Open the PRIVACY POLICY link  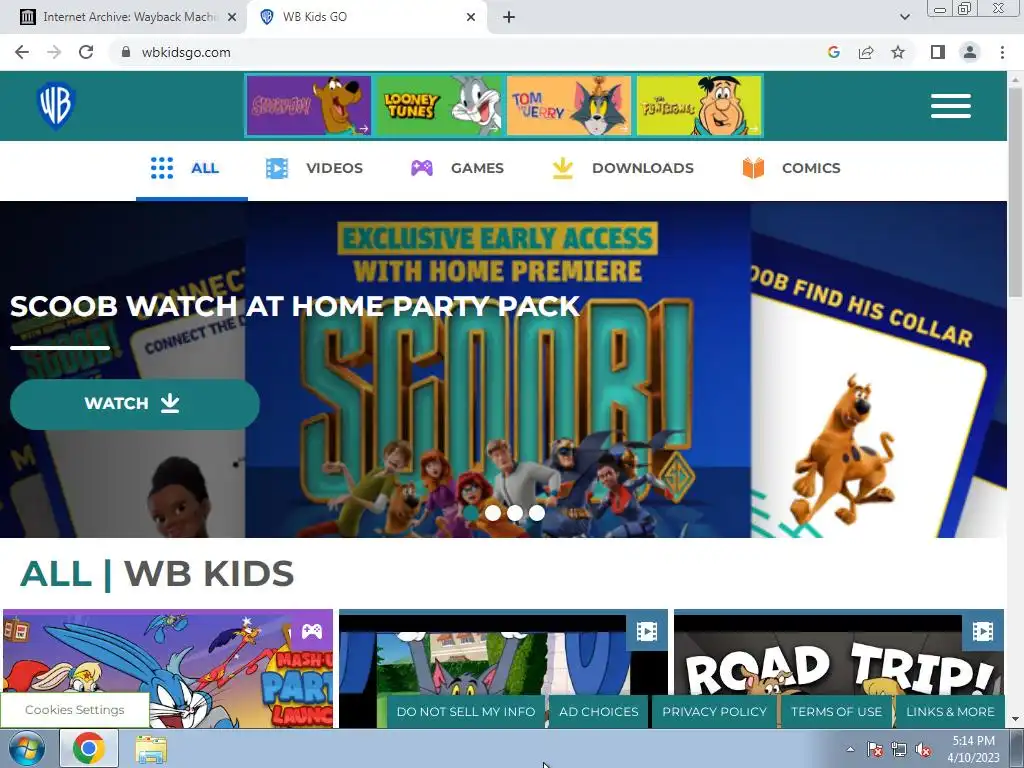click(714, 712)
